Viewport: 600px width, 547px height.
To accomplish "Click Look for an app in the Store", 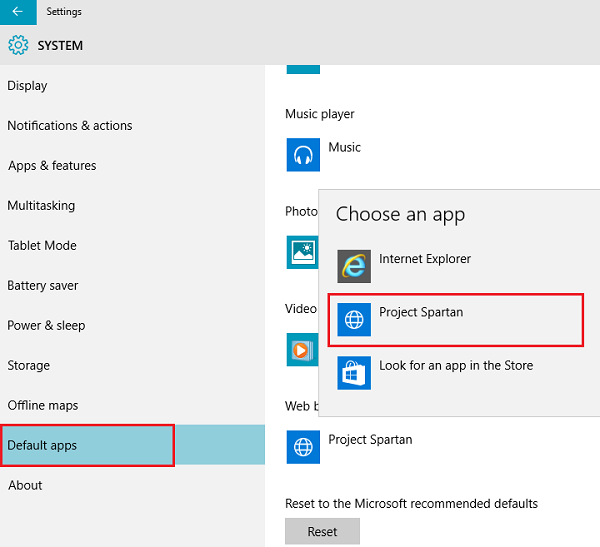I will [x=456, y=366].
